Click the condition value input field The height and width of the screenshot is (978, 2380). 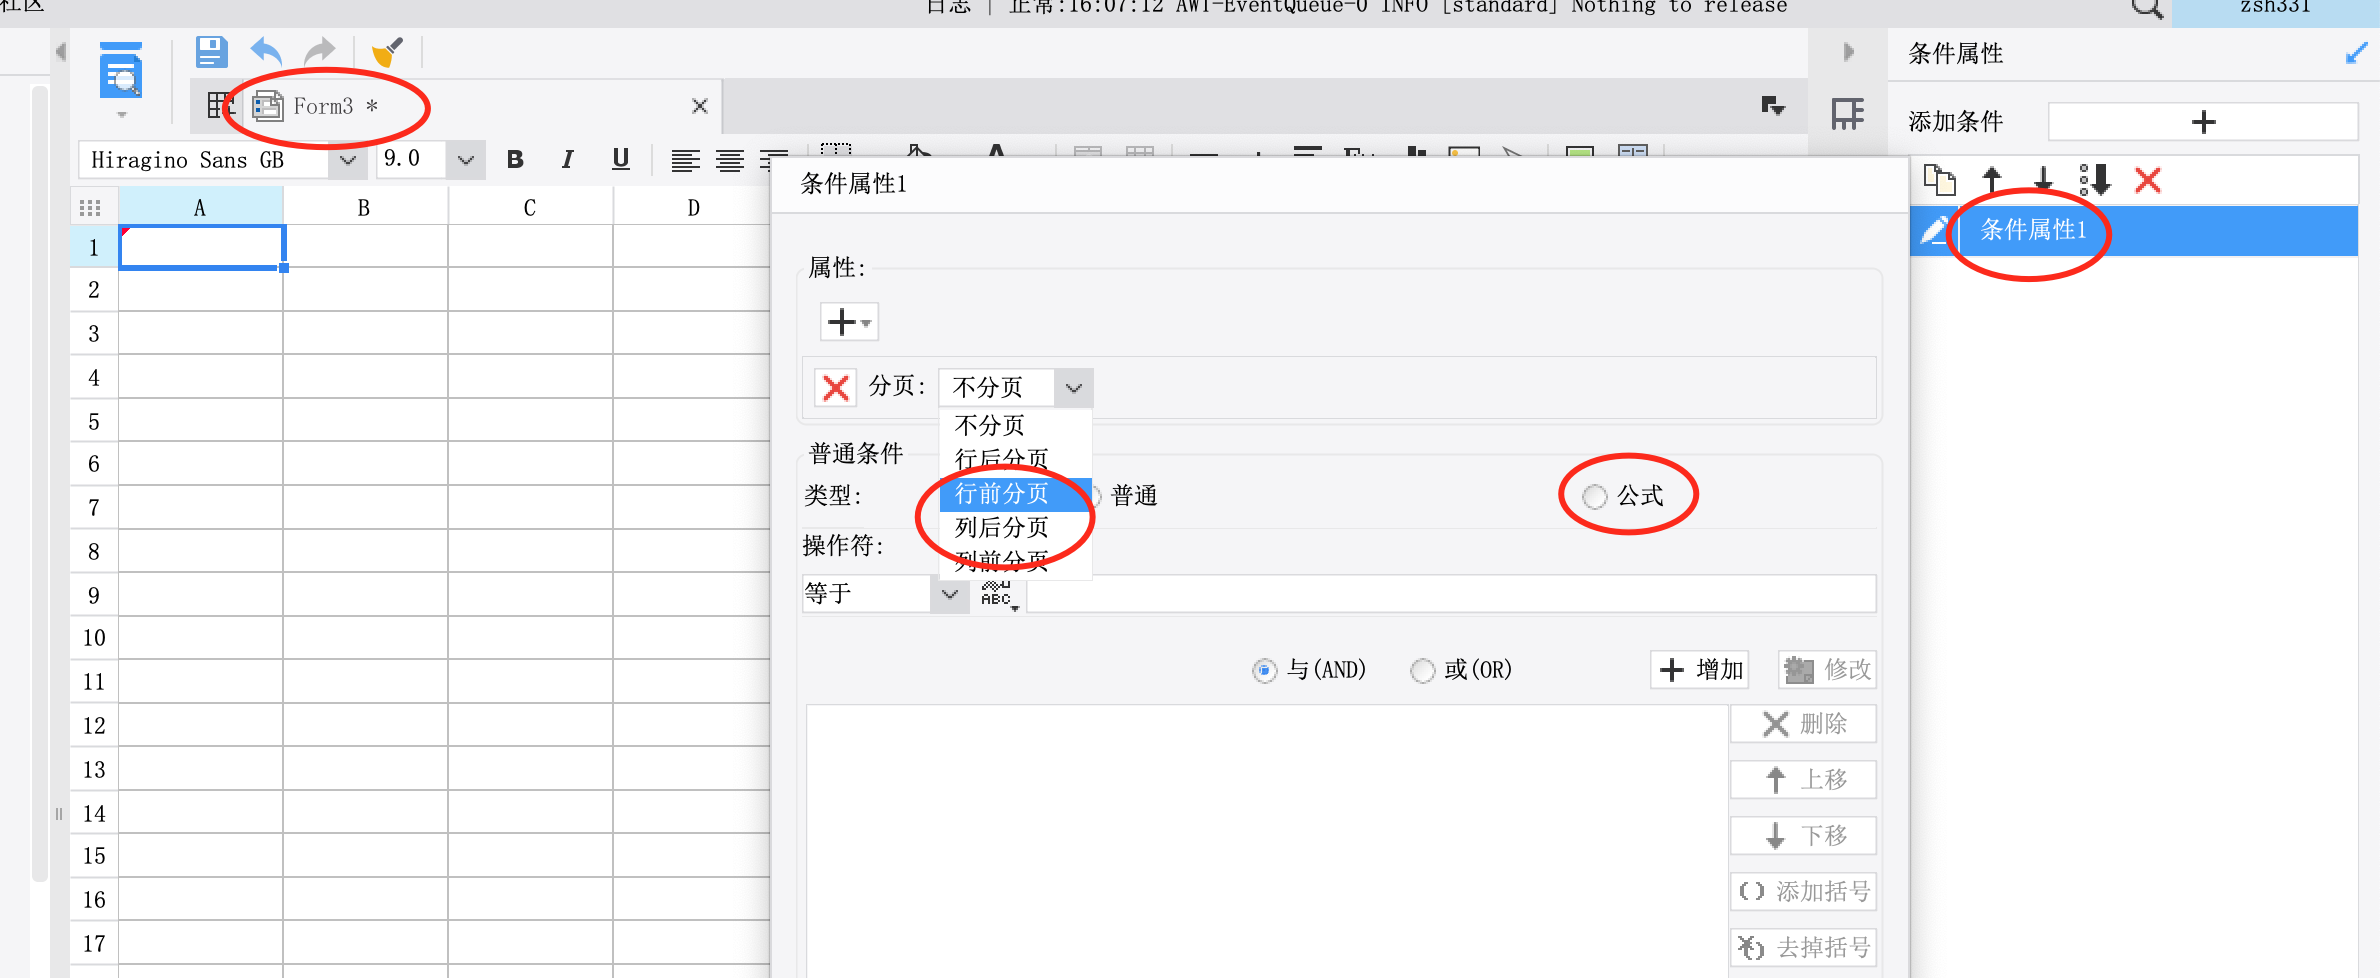(x=1451, y=594)
